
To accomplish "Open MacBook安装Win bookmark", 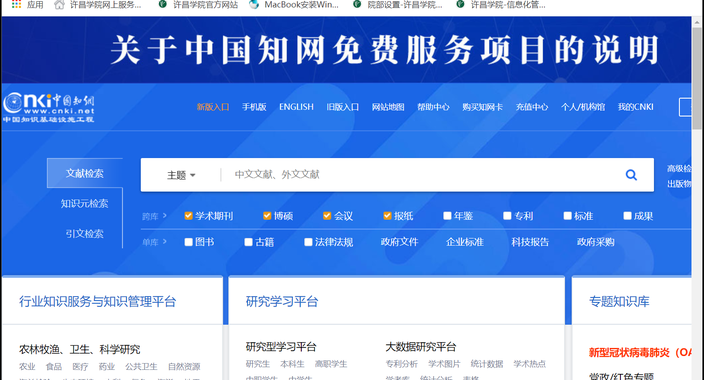I will point(294,5).
